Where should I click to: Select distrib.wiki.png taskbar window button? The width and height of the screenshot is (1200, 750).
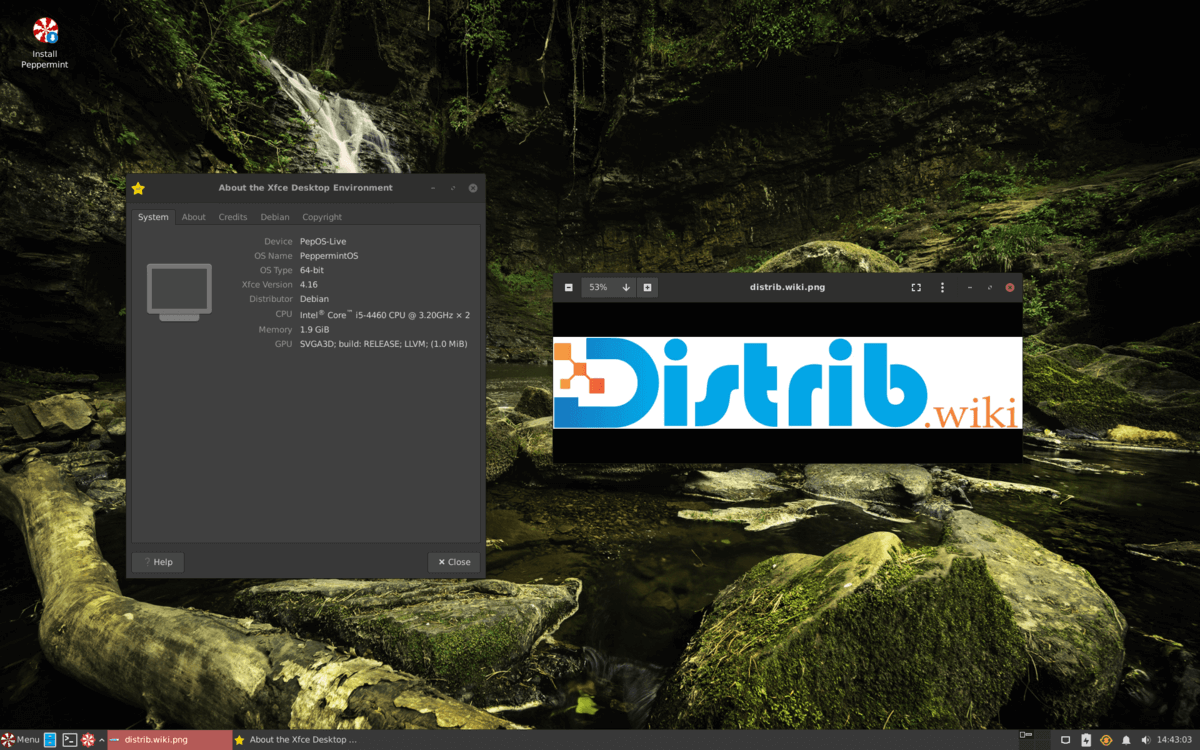[170, 740]
